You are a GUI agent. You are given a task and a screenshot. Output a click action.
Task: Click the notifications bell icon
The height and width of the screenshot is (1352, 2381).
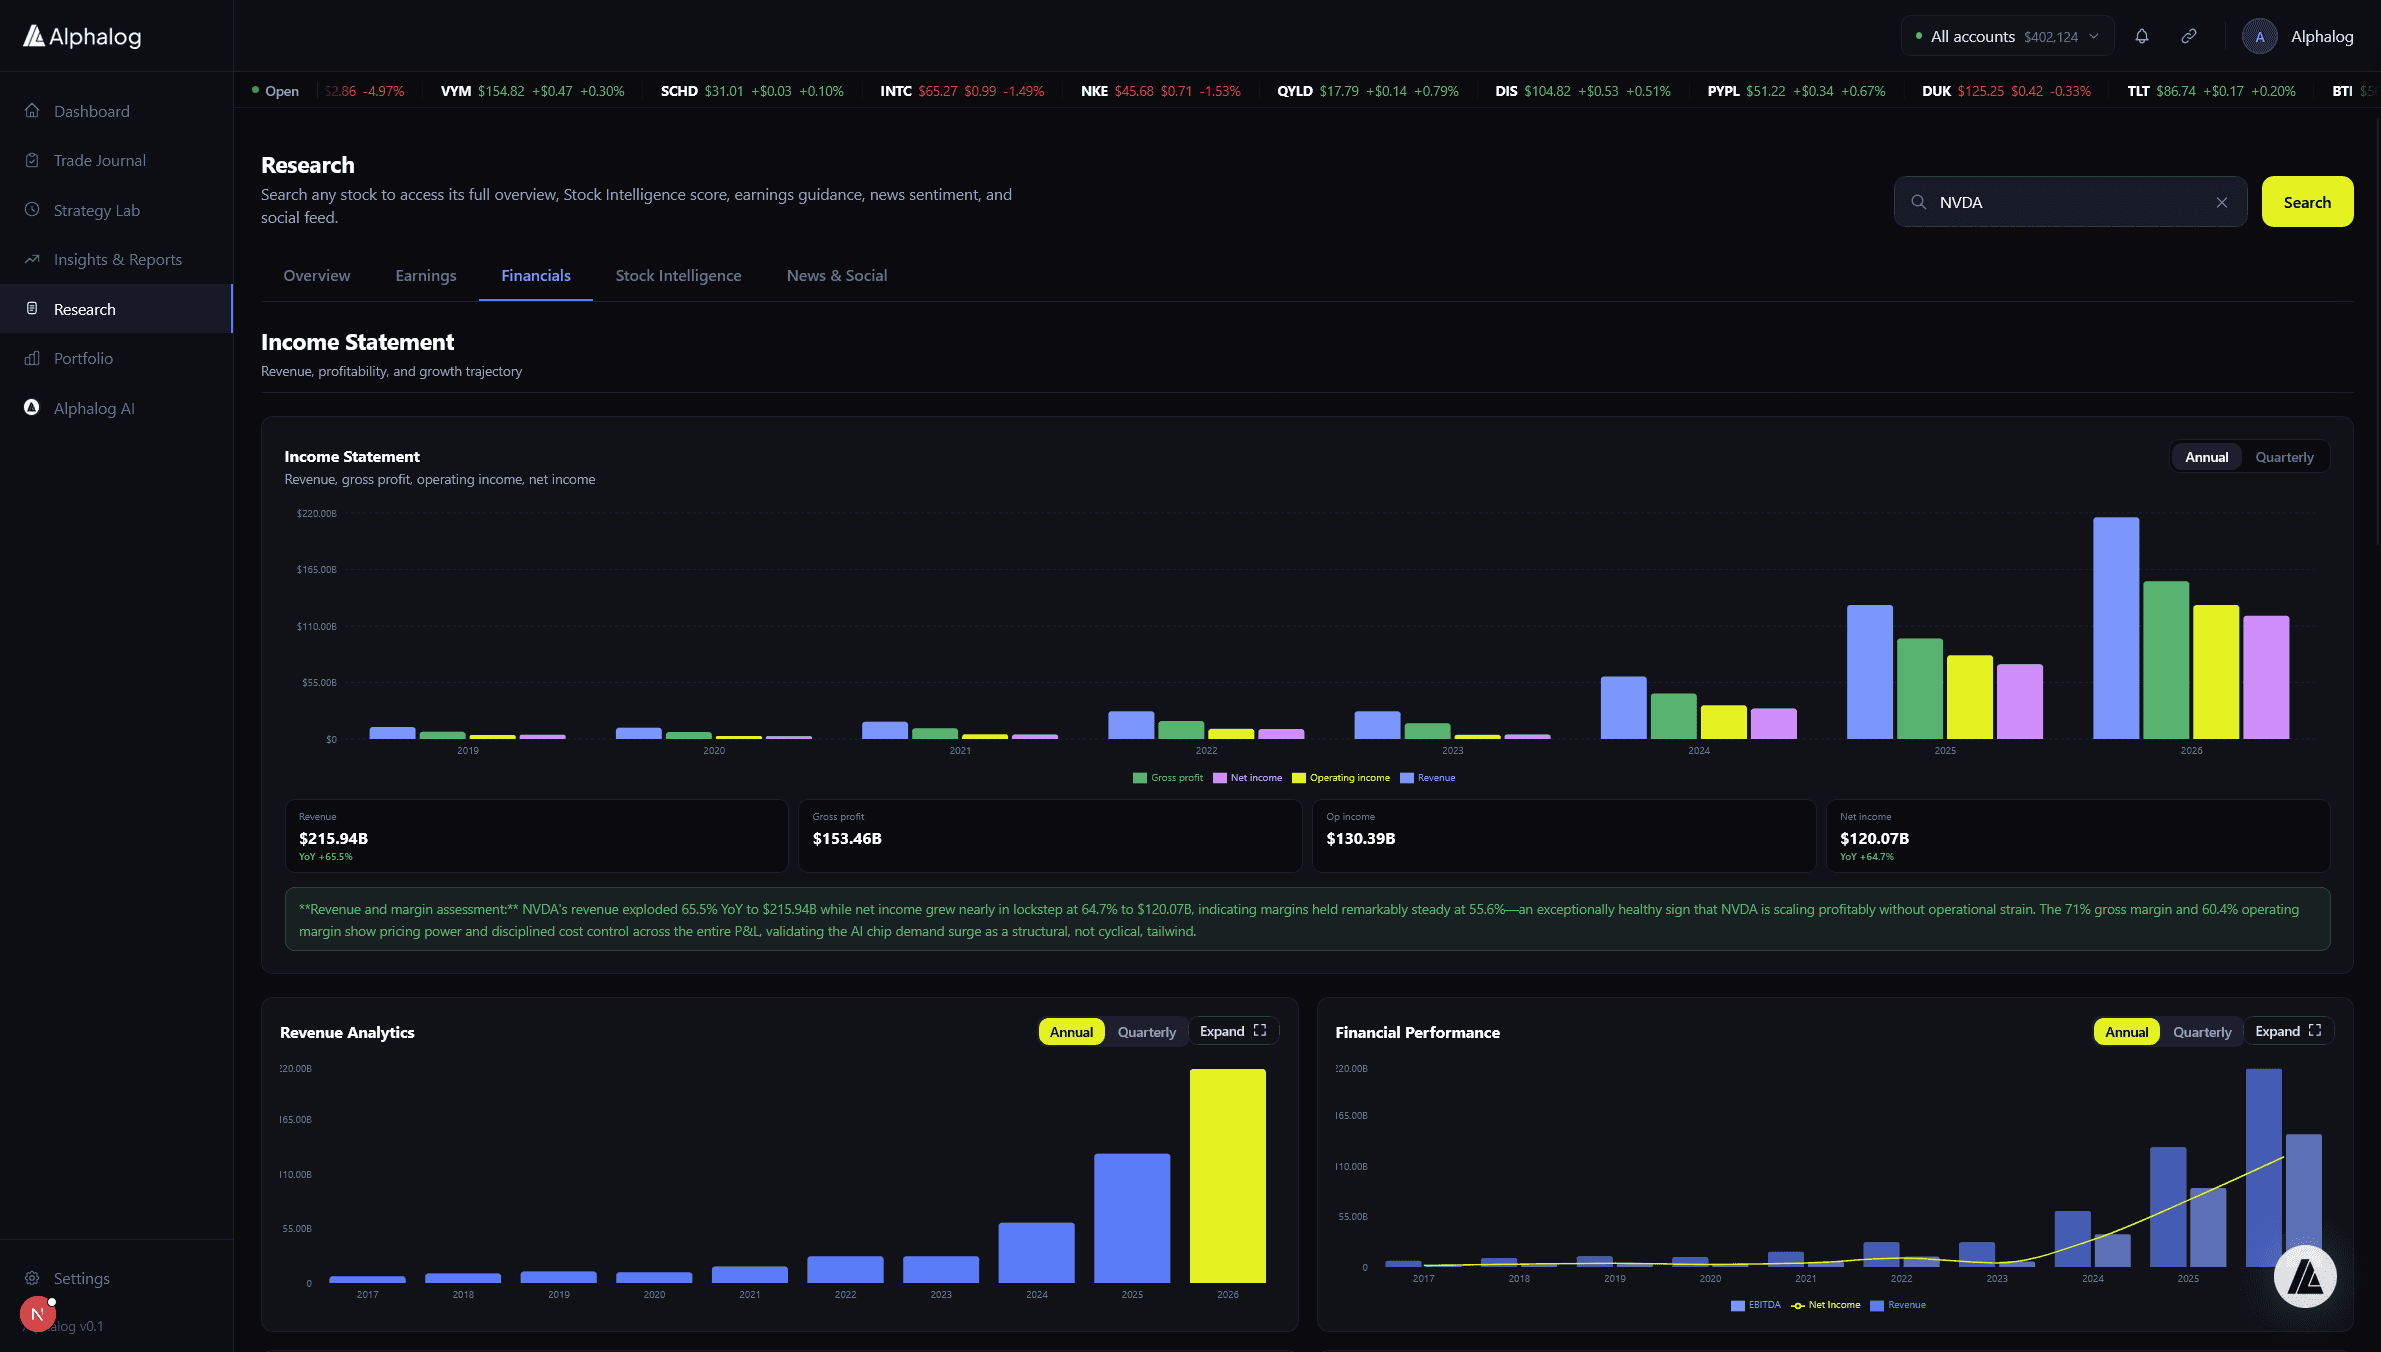pyautogui.click(x=2142, y=36)
